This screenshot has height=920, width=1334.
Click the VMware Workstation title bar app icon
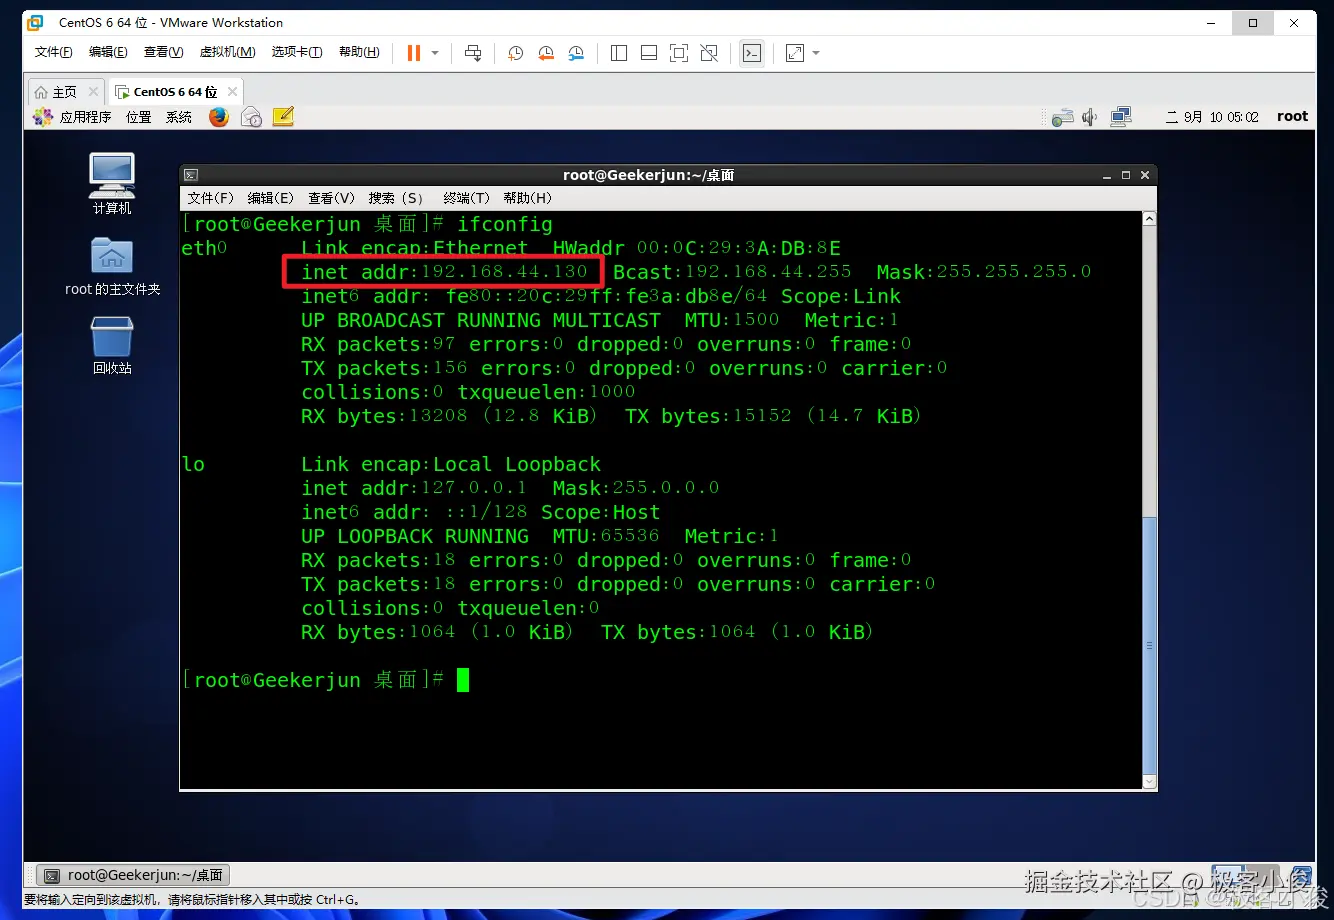coord(36,22)
